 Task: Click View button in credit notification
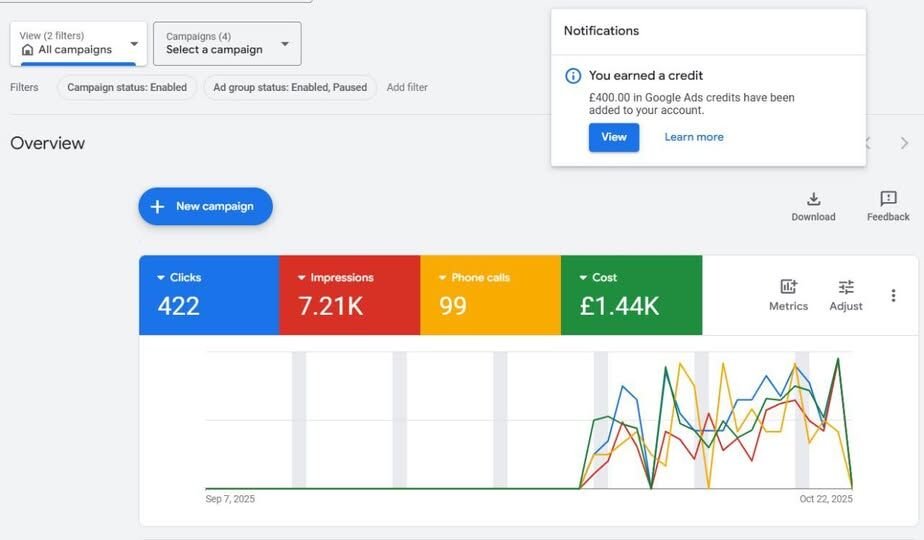[613, 137]
